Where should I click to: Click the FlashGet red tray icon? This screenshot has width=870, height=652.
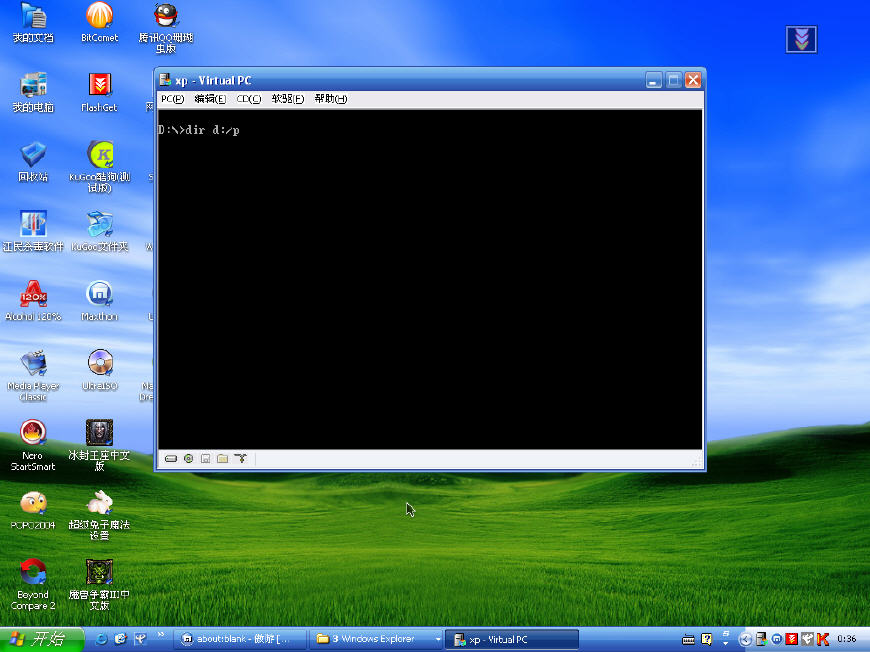tap(792, 640)
